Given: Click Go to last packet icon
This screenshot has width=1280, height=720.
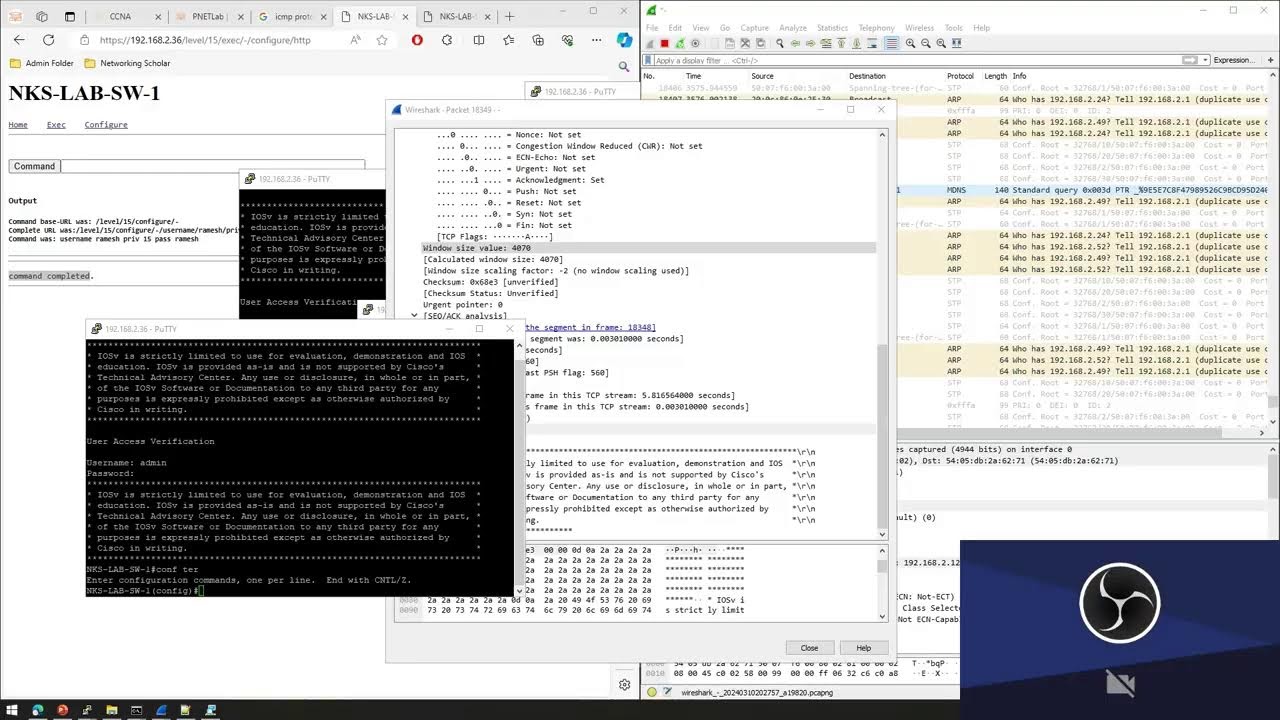Looking at the screenshot, I should pos(857,43).
